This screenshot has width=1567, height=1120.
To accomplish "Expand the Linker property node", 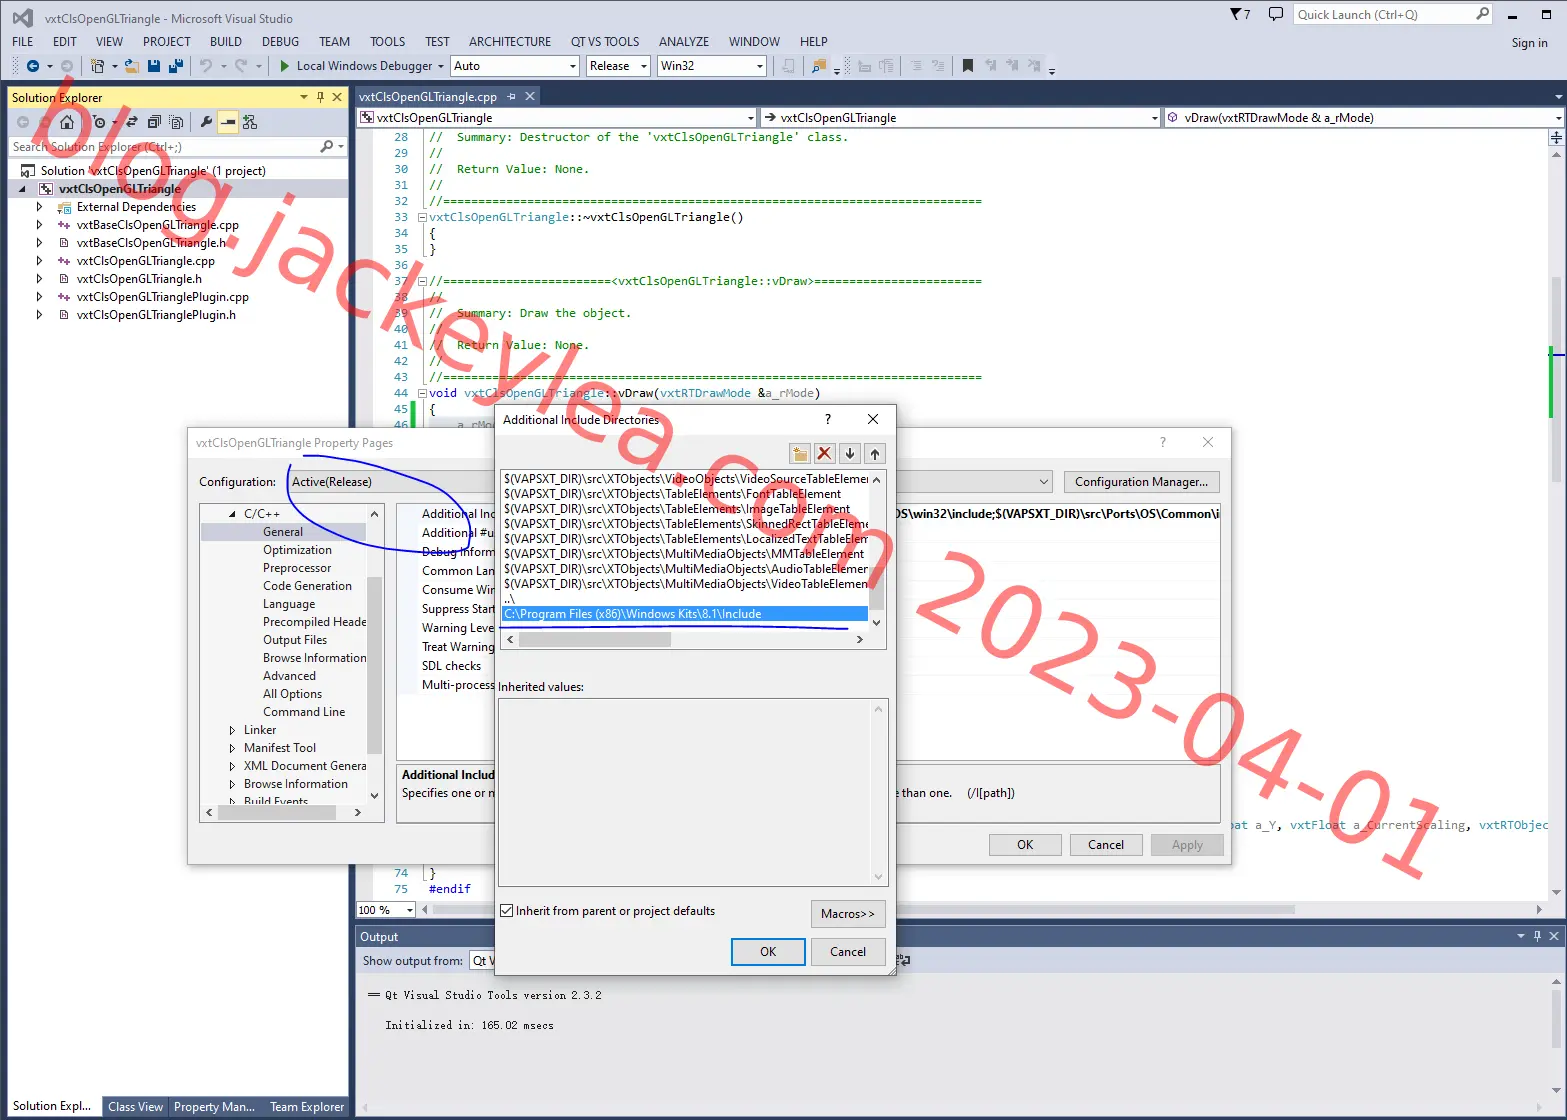I will [x=233, y=730].
